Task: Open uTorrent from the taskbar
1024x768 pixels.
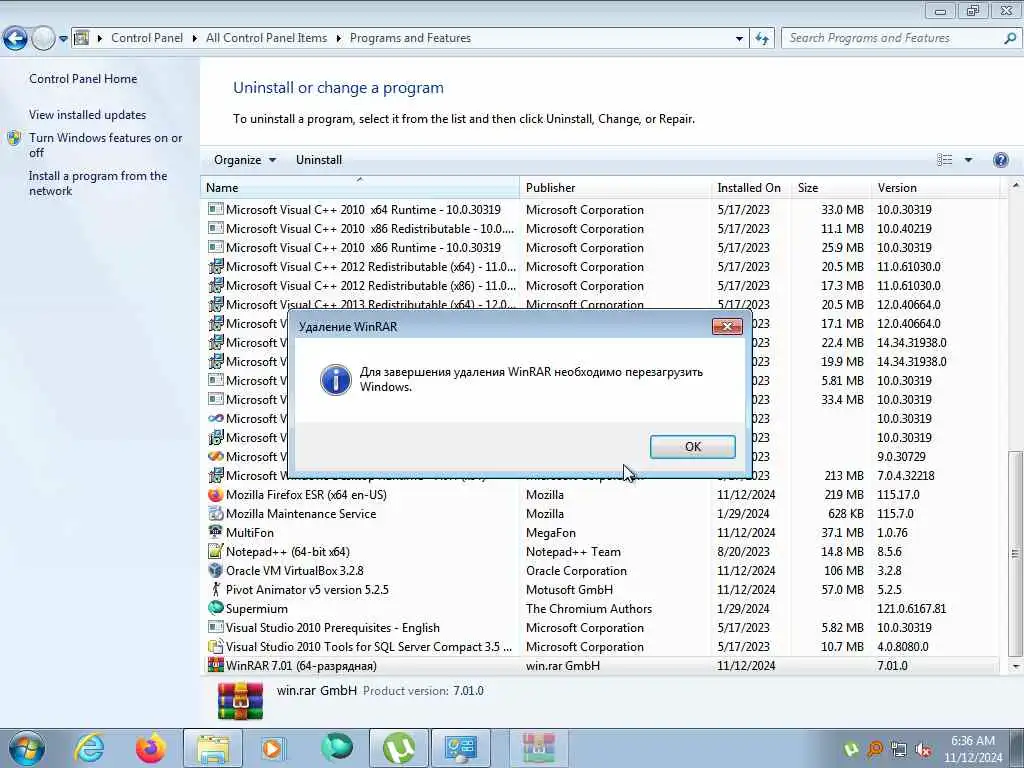Action: click(399, 748)
